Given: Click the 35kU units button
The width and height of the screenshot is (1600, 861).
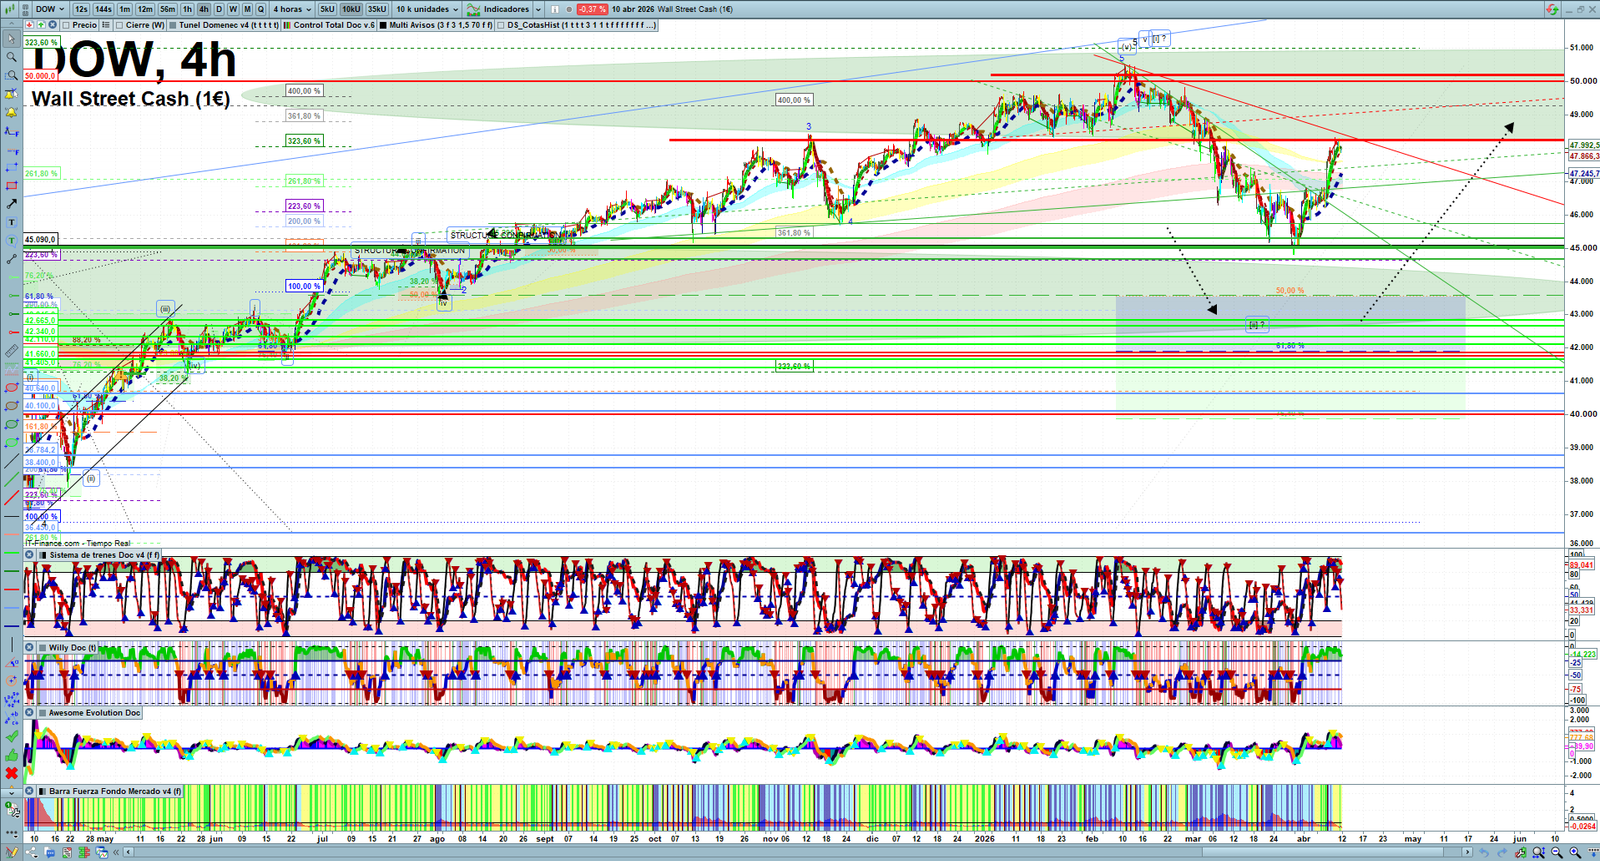Looking at the screenshot, I should point(377,9).
